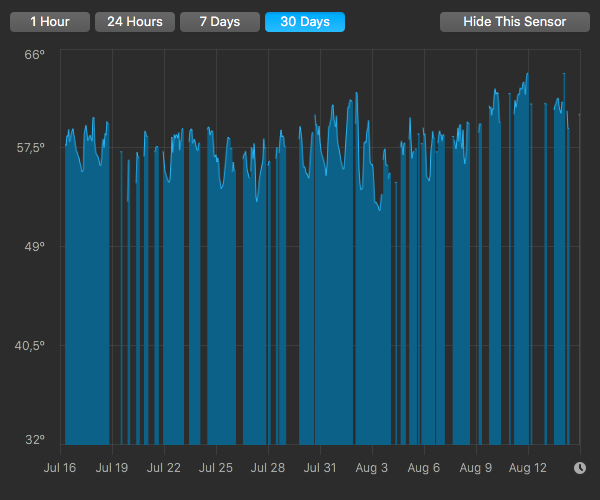Click the 40,5° axis label
The width and height of the screenshot is (600, 500).
click(x=30, y=345)
